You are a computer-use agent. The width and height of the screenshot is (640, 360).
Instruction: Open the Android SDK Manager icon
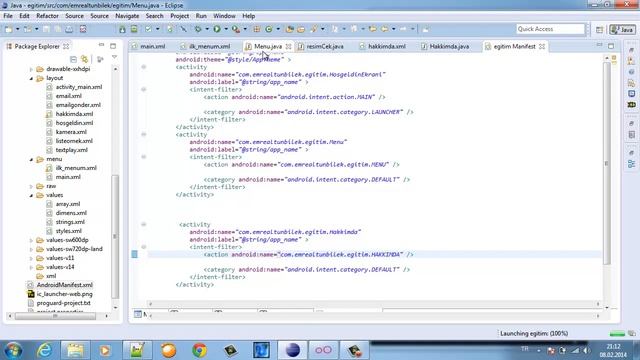[122, 29]
